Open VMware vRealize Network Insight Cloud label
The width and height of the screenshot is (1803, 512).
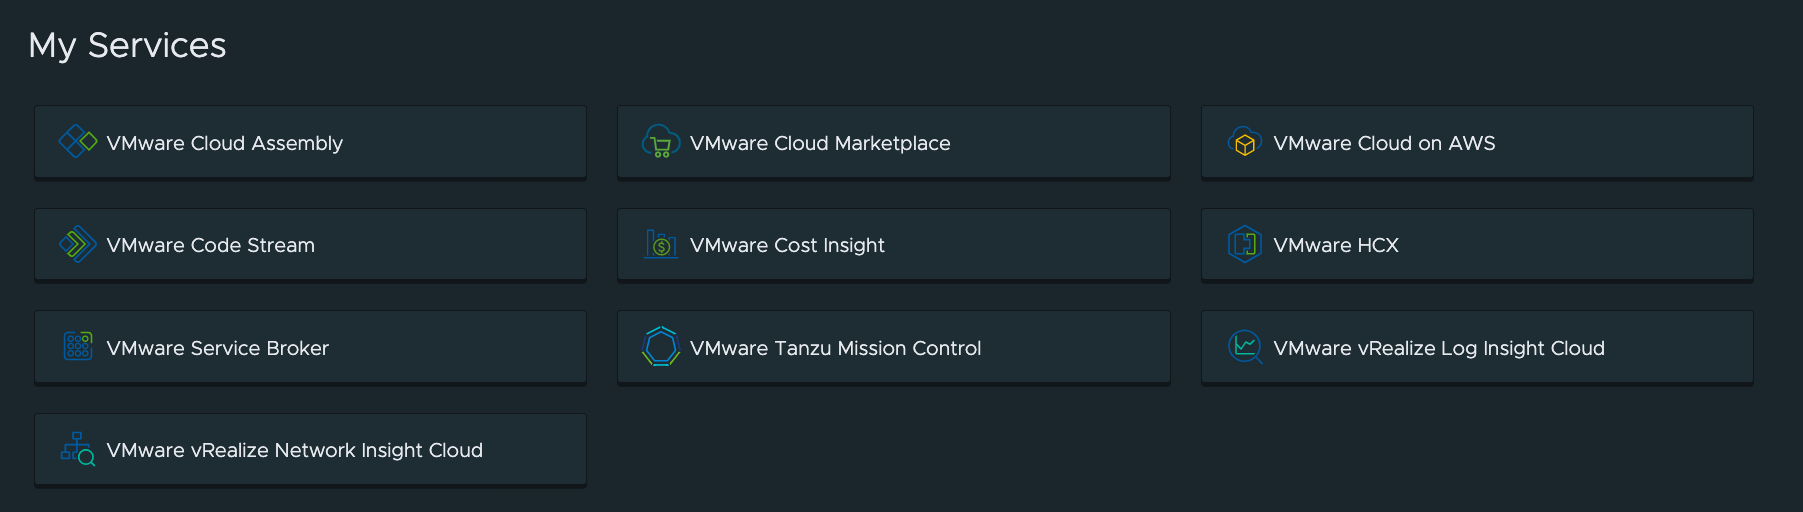click(x=294, y=450)
